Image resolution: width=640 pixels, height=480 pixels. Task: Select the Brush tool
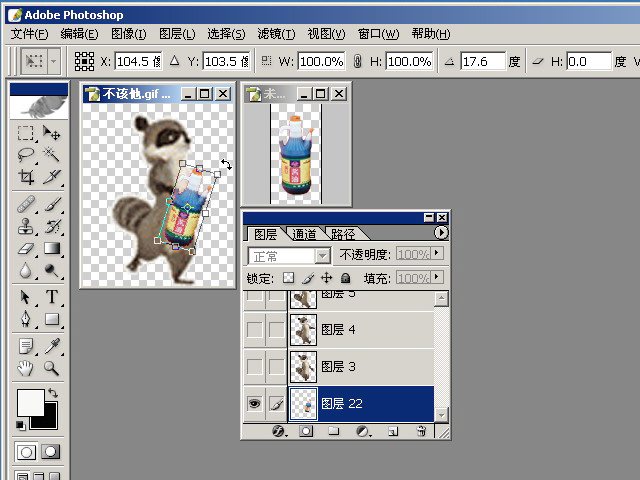[x=51, y=204]
